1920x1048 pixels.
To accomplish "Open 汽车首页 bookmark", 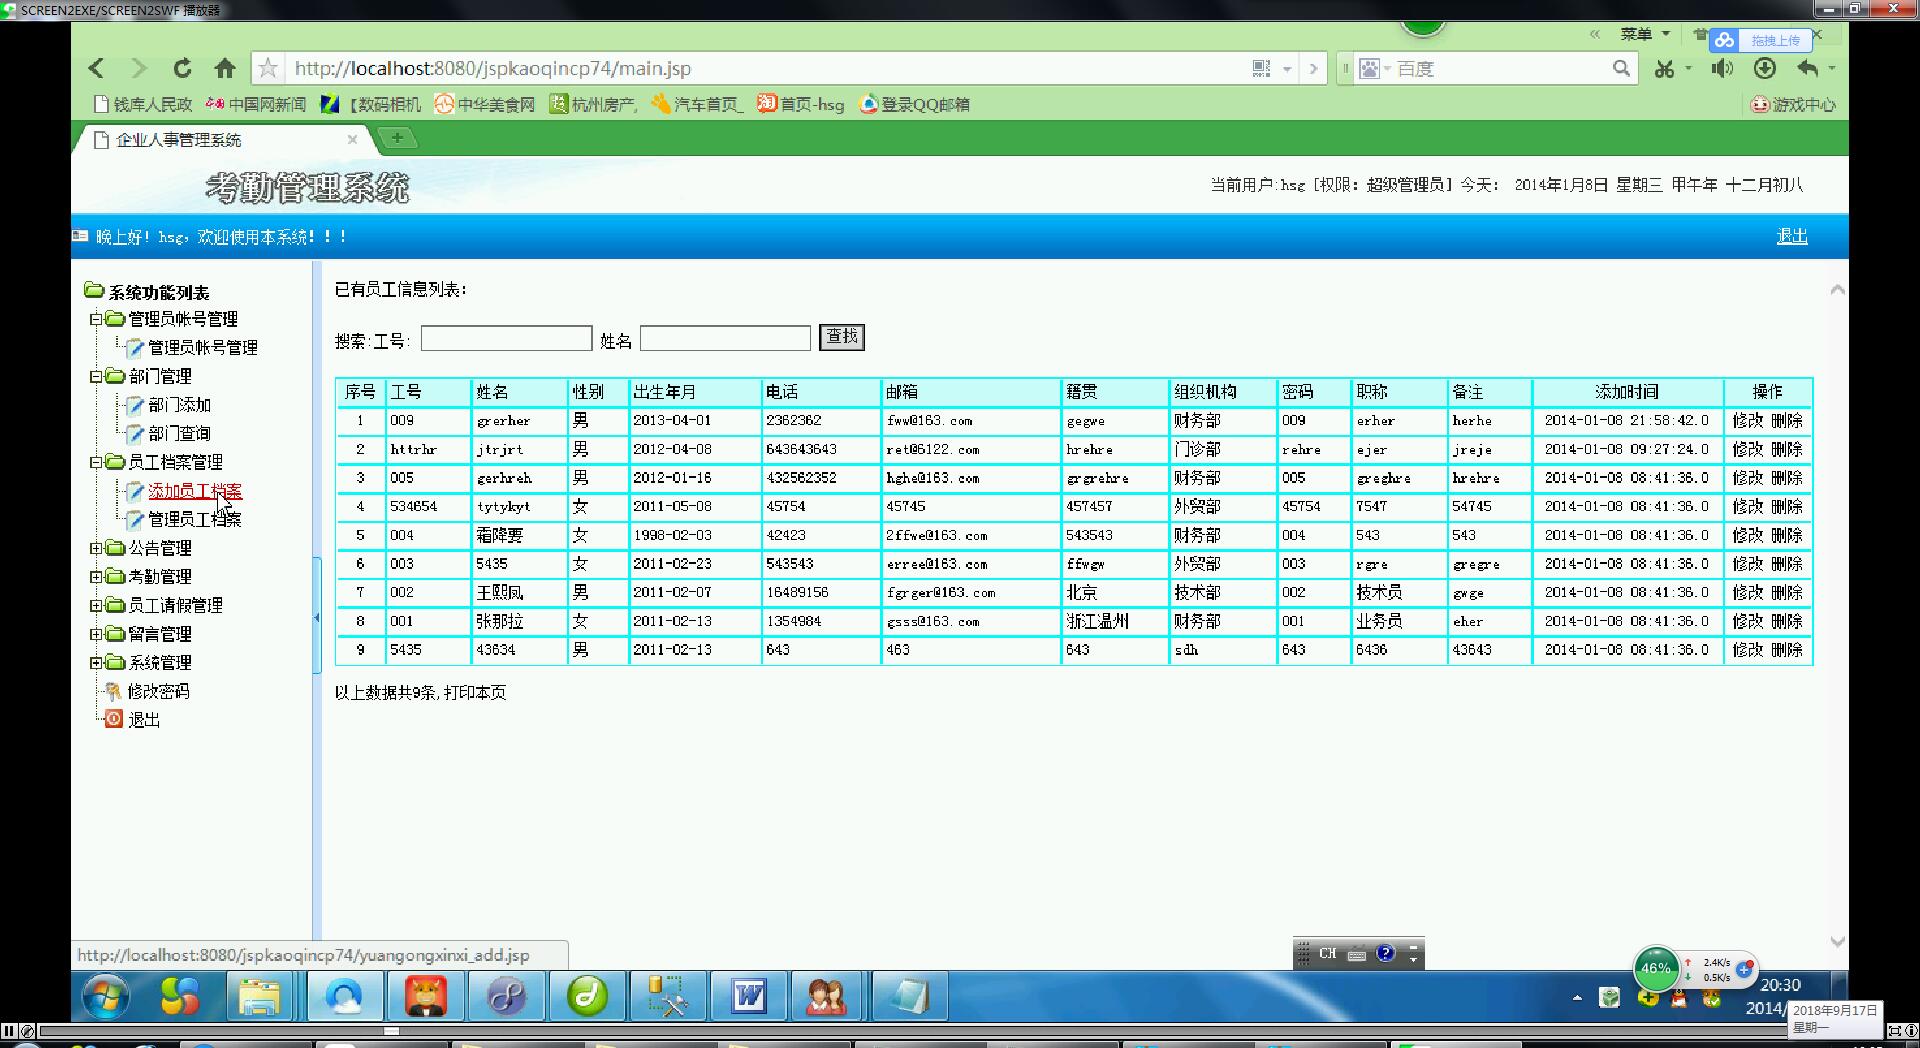I will (x=697, y=104).
